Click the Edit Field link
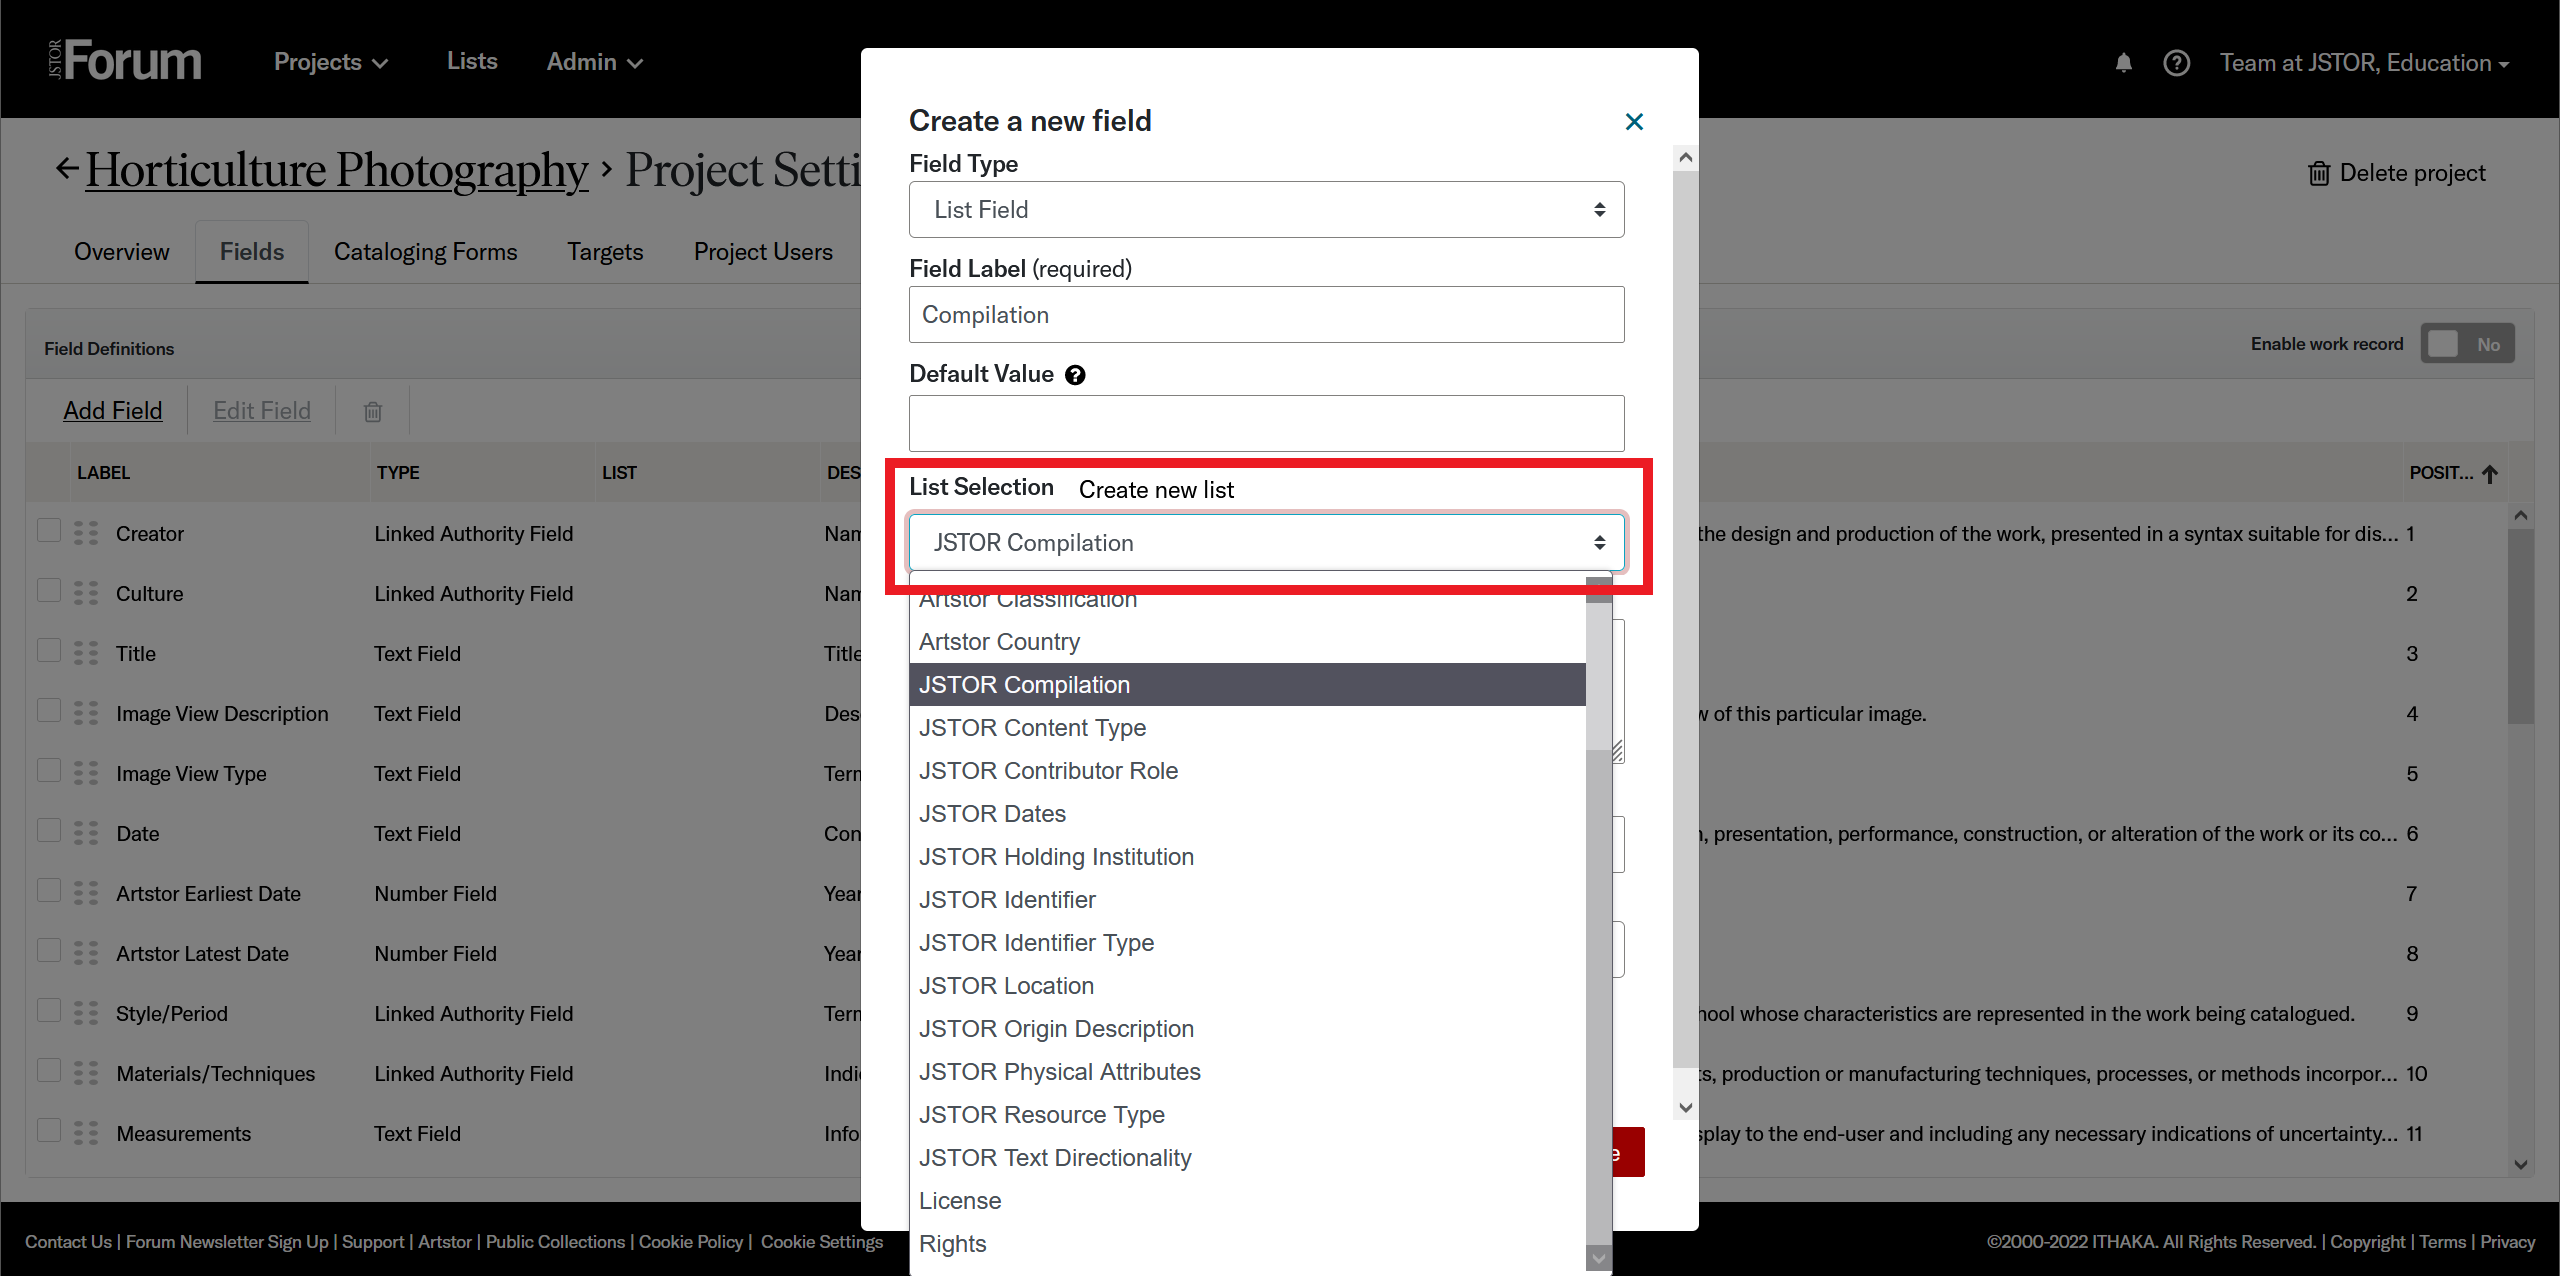This screenshot has width=2560, height=1276. pyautogui.click(x=262, y=411)
